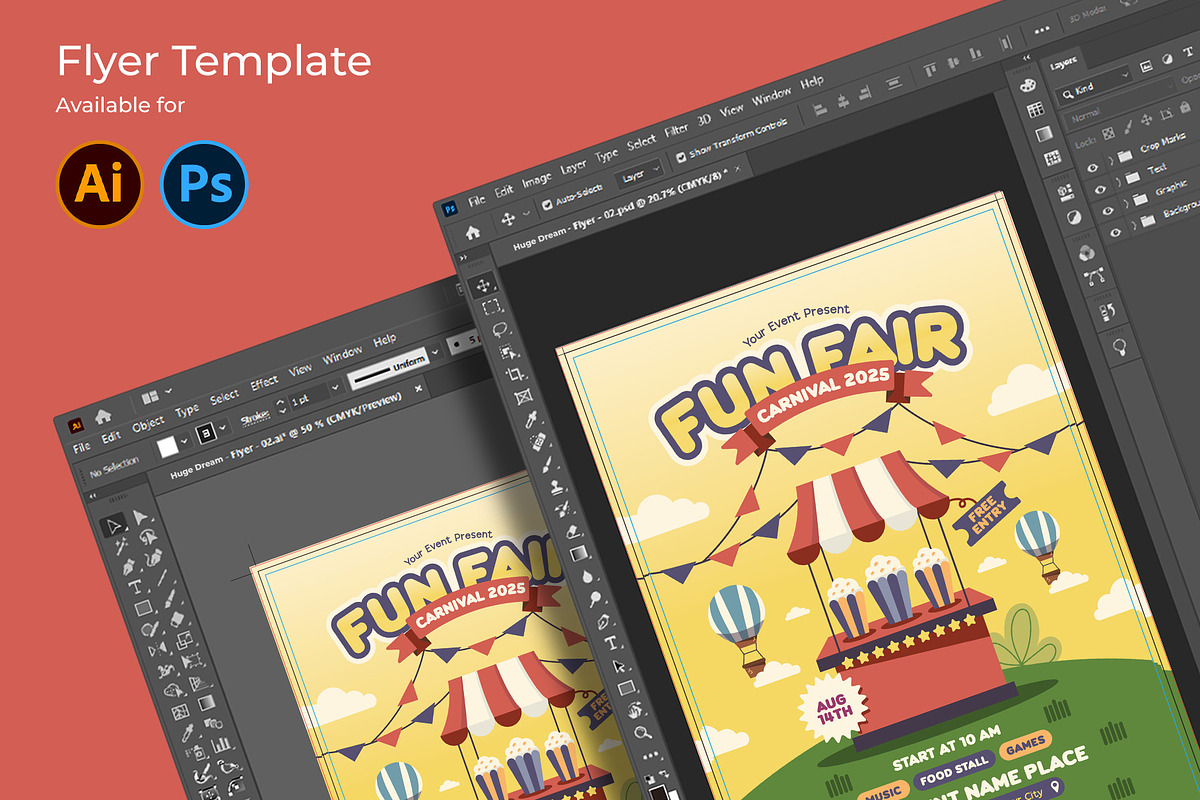This screenshot has height=800, width=1200.
Task: Select the Zoom tool in Photoshop
Action: [x=641, y=732]
